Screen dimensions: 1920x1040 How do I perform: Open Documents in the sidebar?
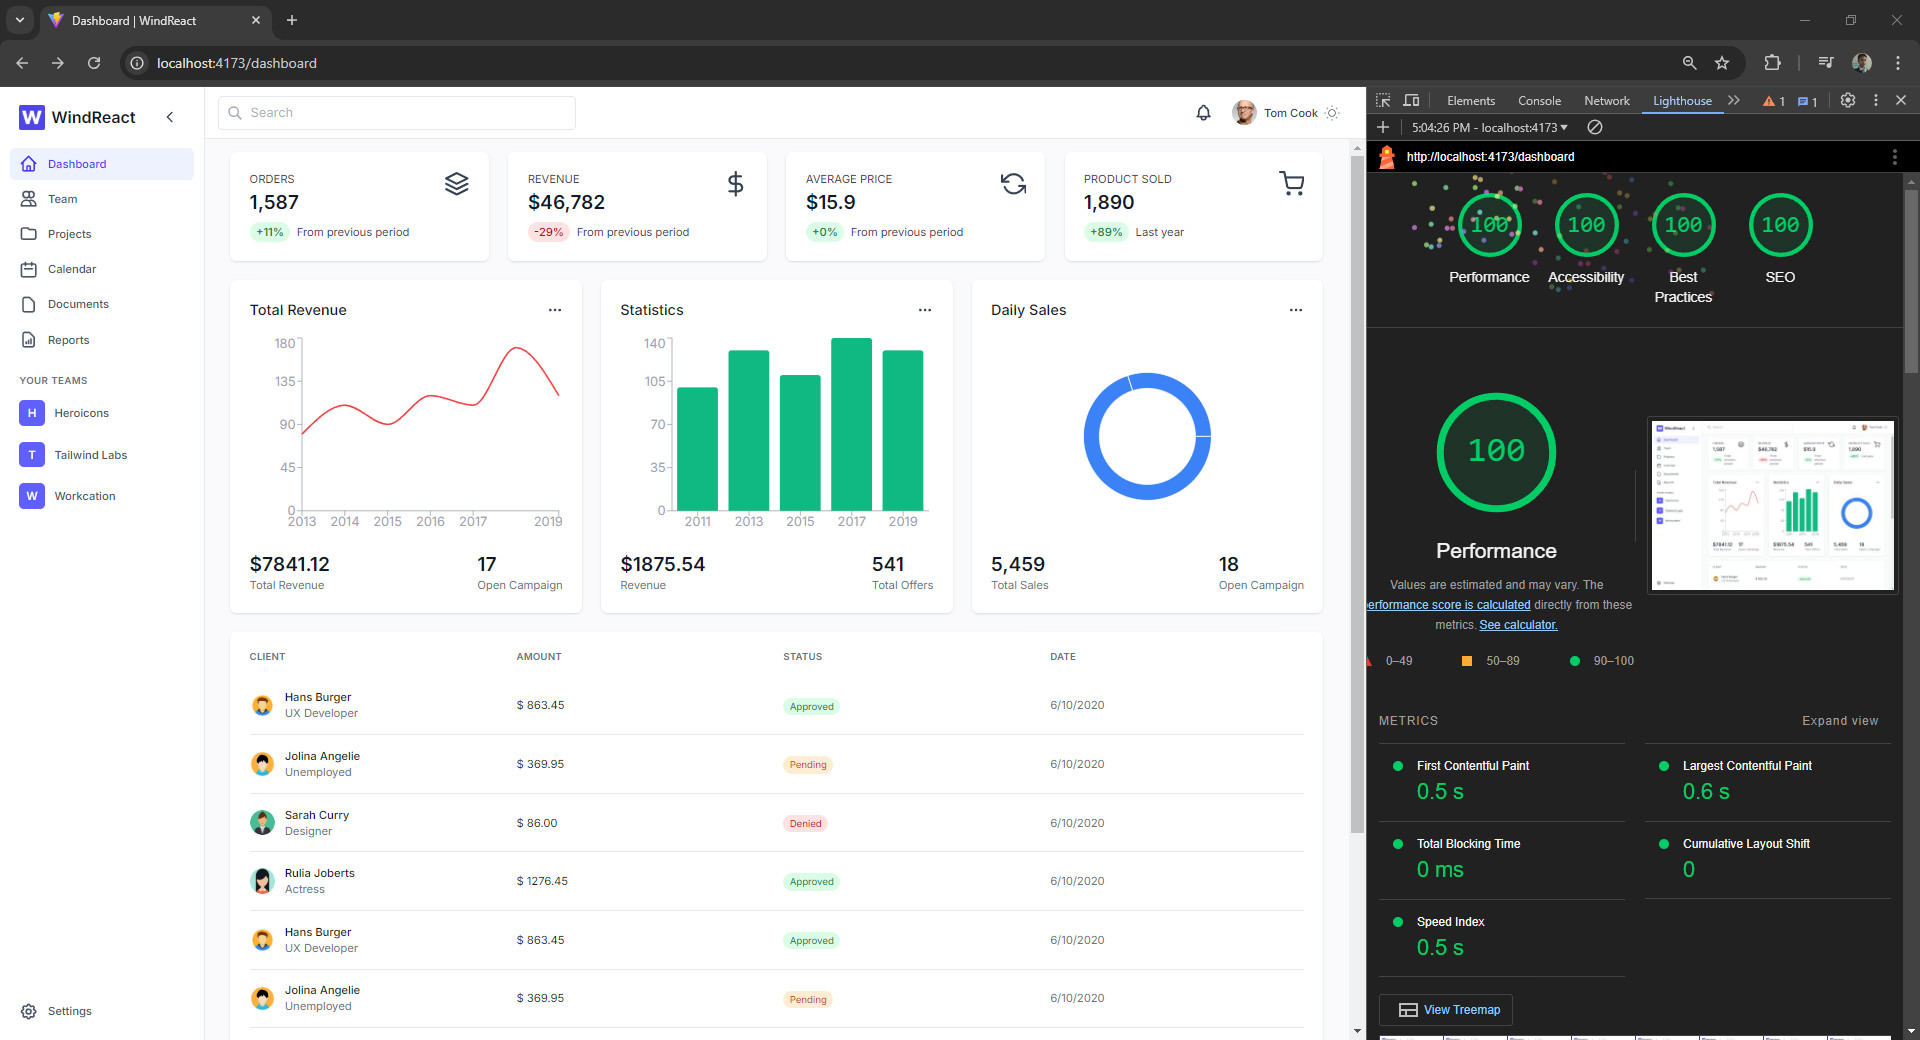point(102,304)
